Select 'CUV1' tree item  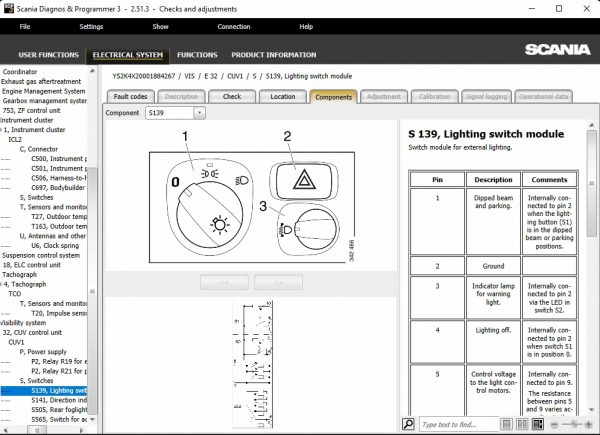pyautogui.click(x=16, y=342)
